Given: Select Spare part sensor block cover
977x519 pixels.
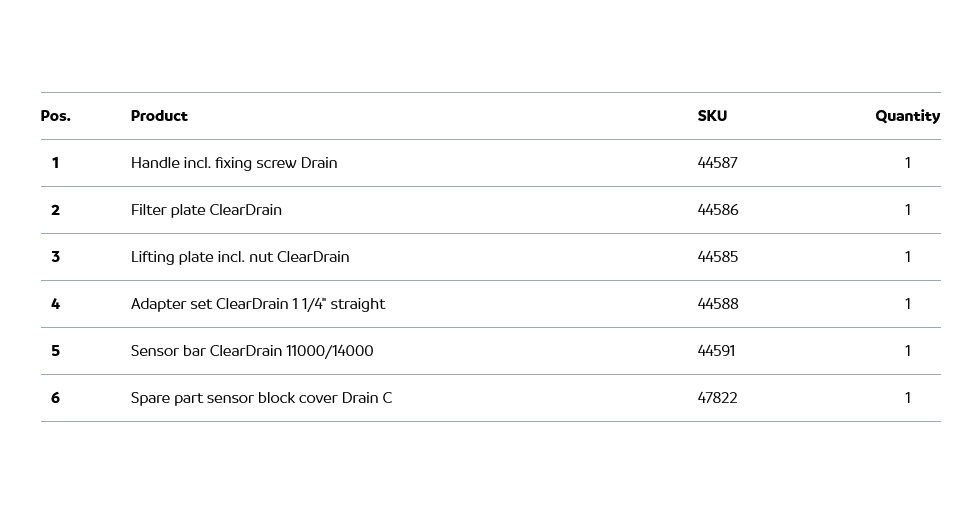Looking at the screenshot, I should [x=261, y=398].
